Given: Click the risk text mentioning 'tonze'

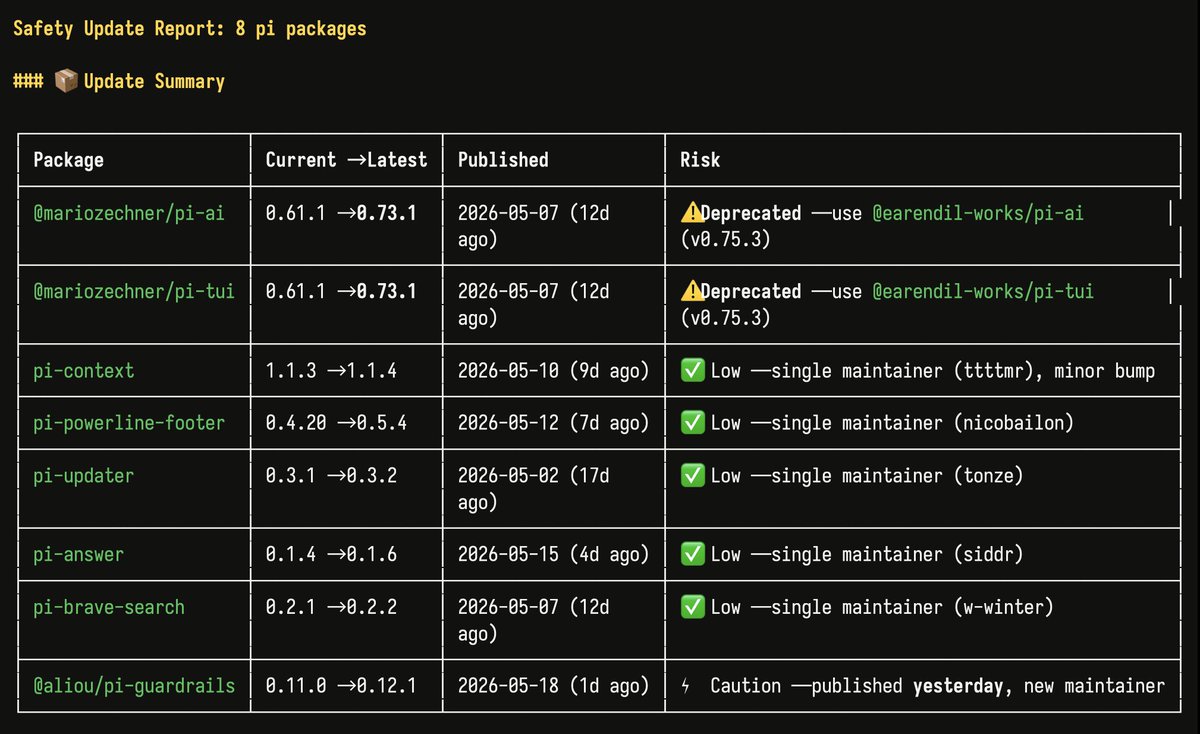Looking at the screenshot, I should tap(867, 476).
